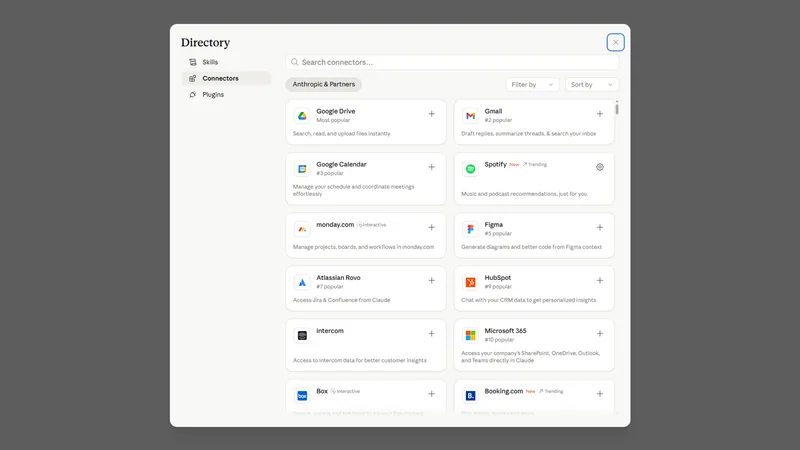Close the Directory dialog
This screenshot has width=800, height=450.
pyautogui.click(x=615, y=42)
